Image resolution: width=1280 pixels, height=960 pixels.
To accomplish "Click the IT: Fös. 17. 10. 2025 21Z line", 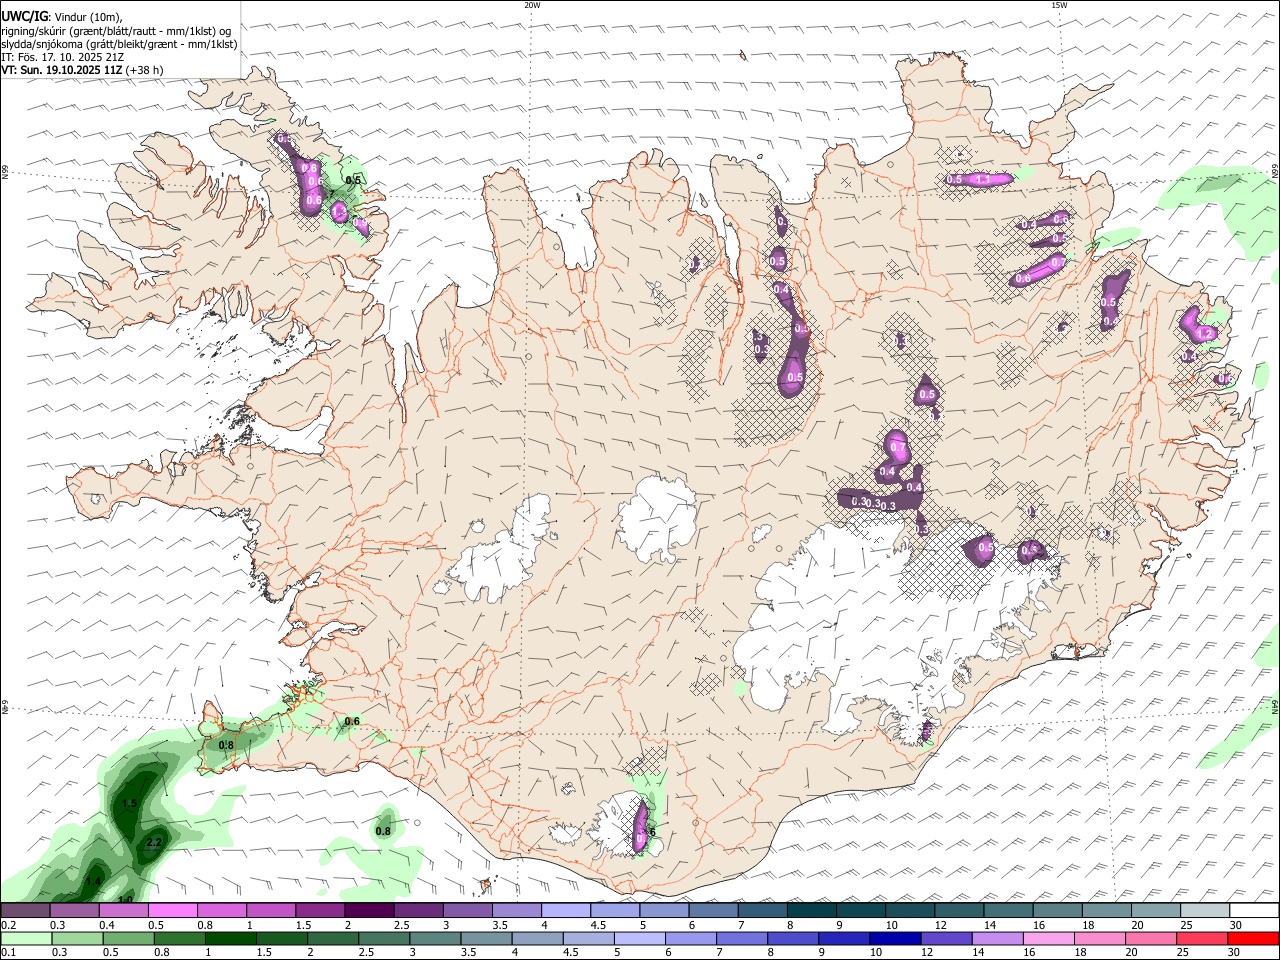I will click(x=62, y=57).
